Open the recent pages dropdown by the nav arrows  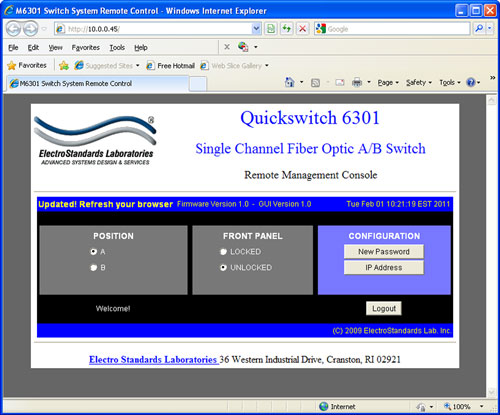(x=44, y=29)
